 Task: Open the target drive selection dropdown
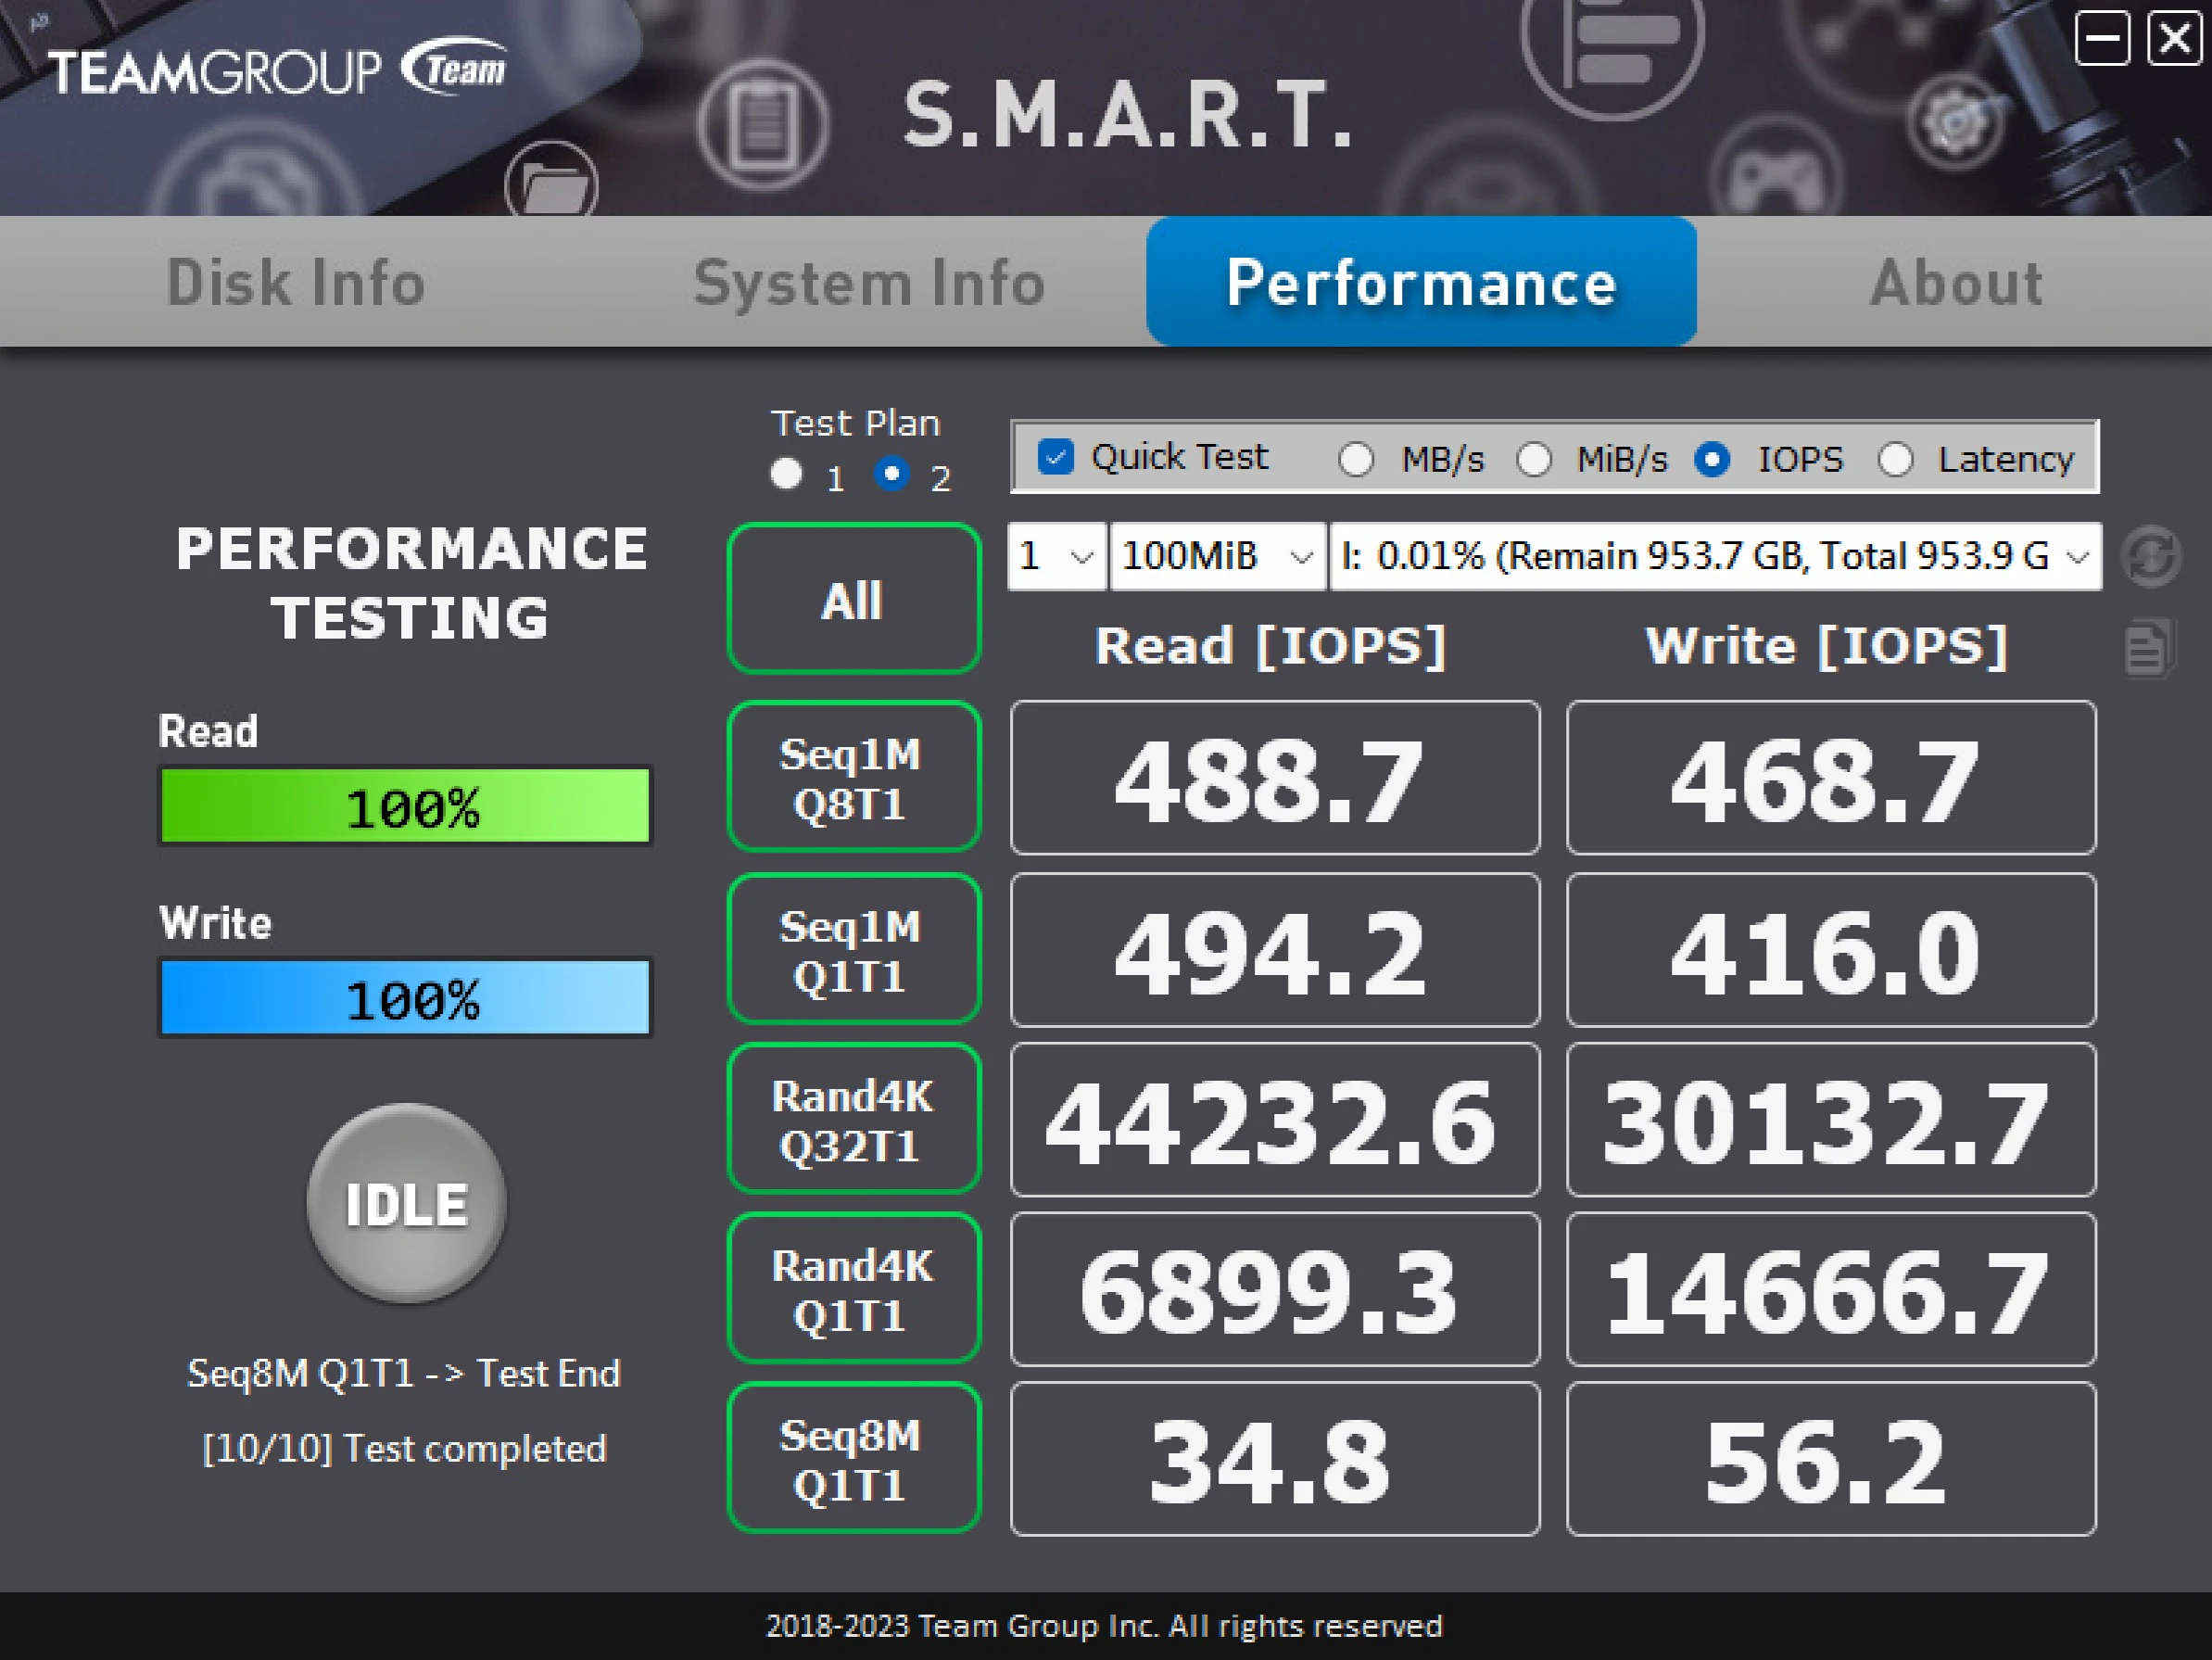1713,557
